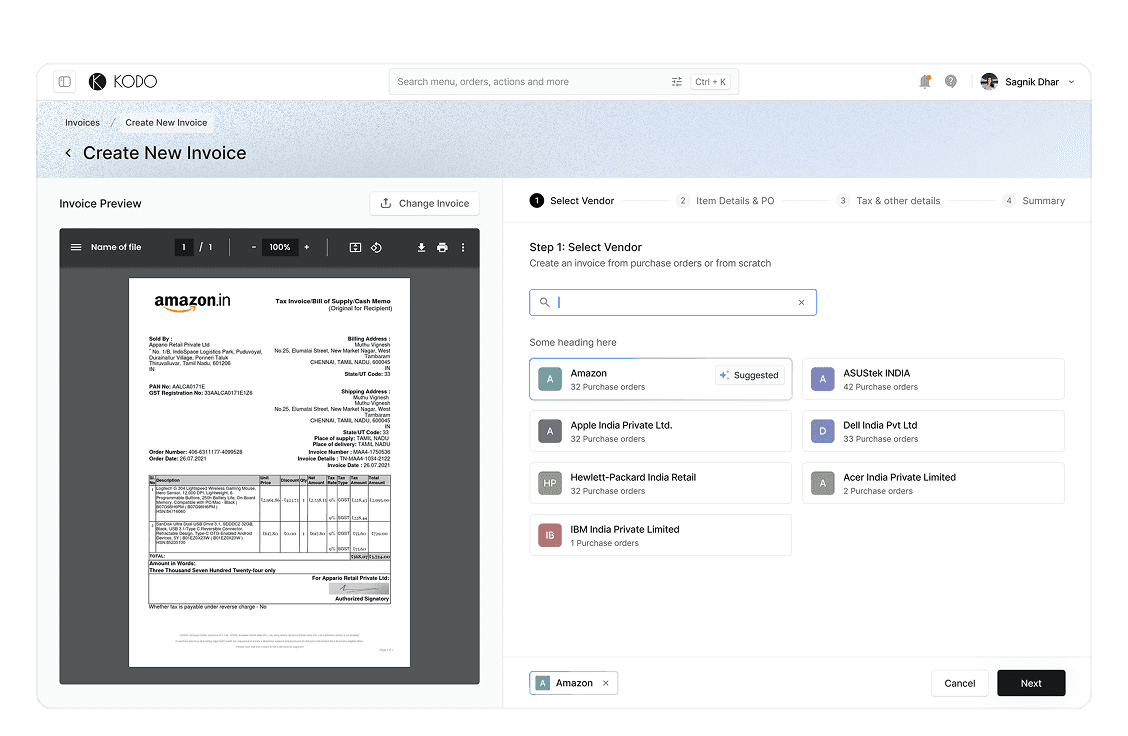Select Apple India Private Ltd. vendor
Viewport: 1128px width, 736px height.
[660, 432]
